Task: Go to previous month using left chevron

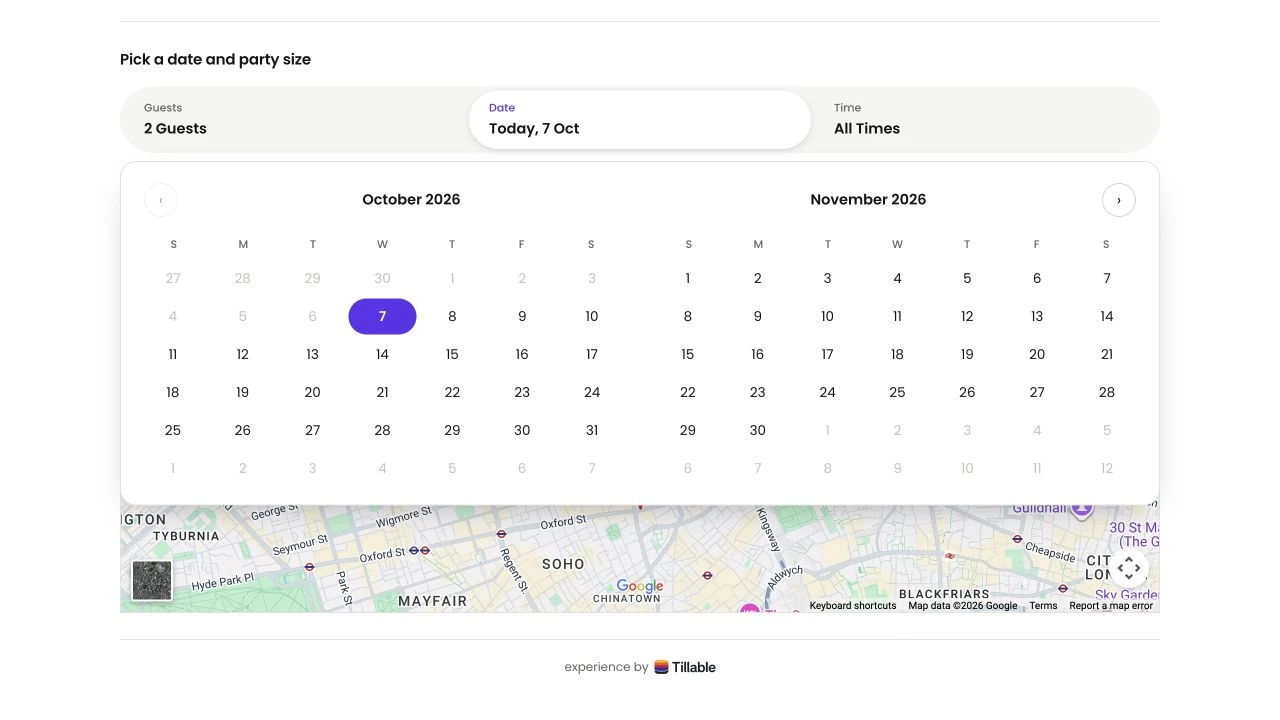Action: pos(161,200)
